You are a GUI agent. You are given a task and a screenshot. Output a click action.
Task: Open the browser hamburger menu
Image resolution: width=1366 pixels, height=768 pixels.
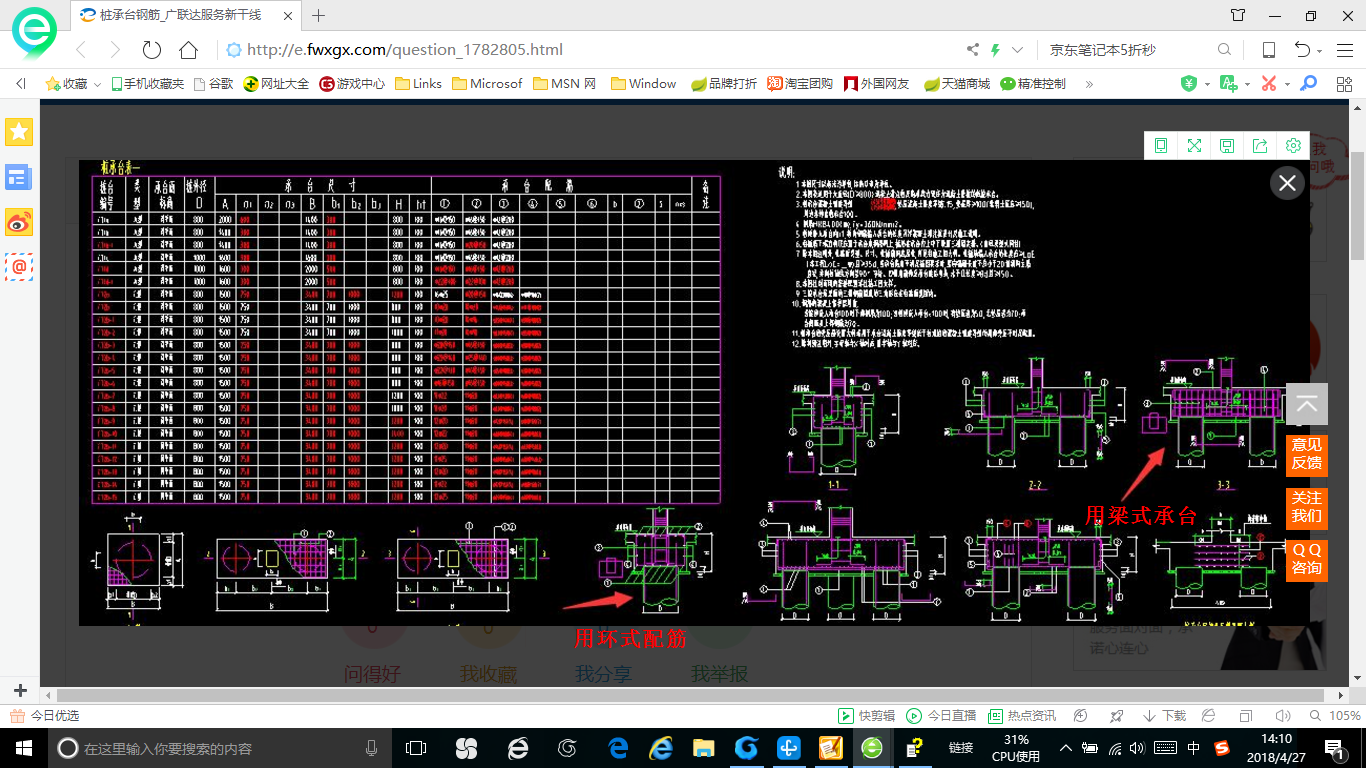pos(1344,50)
